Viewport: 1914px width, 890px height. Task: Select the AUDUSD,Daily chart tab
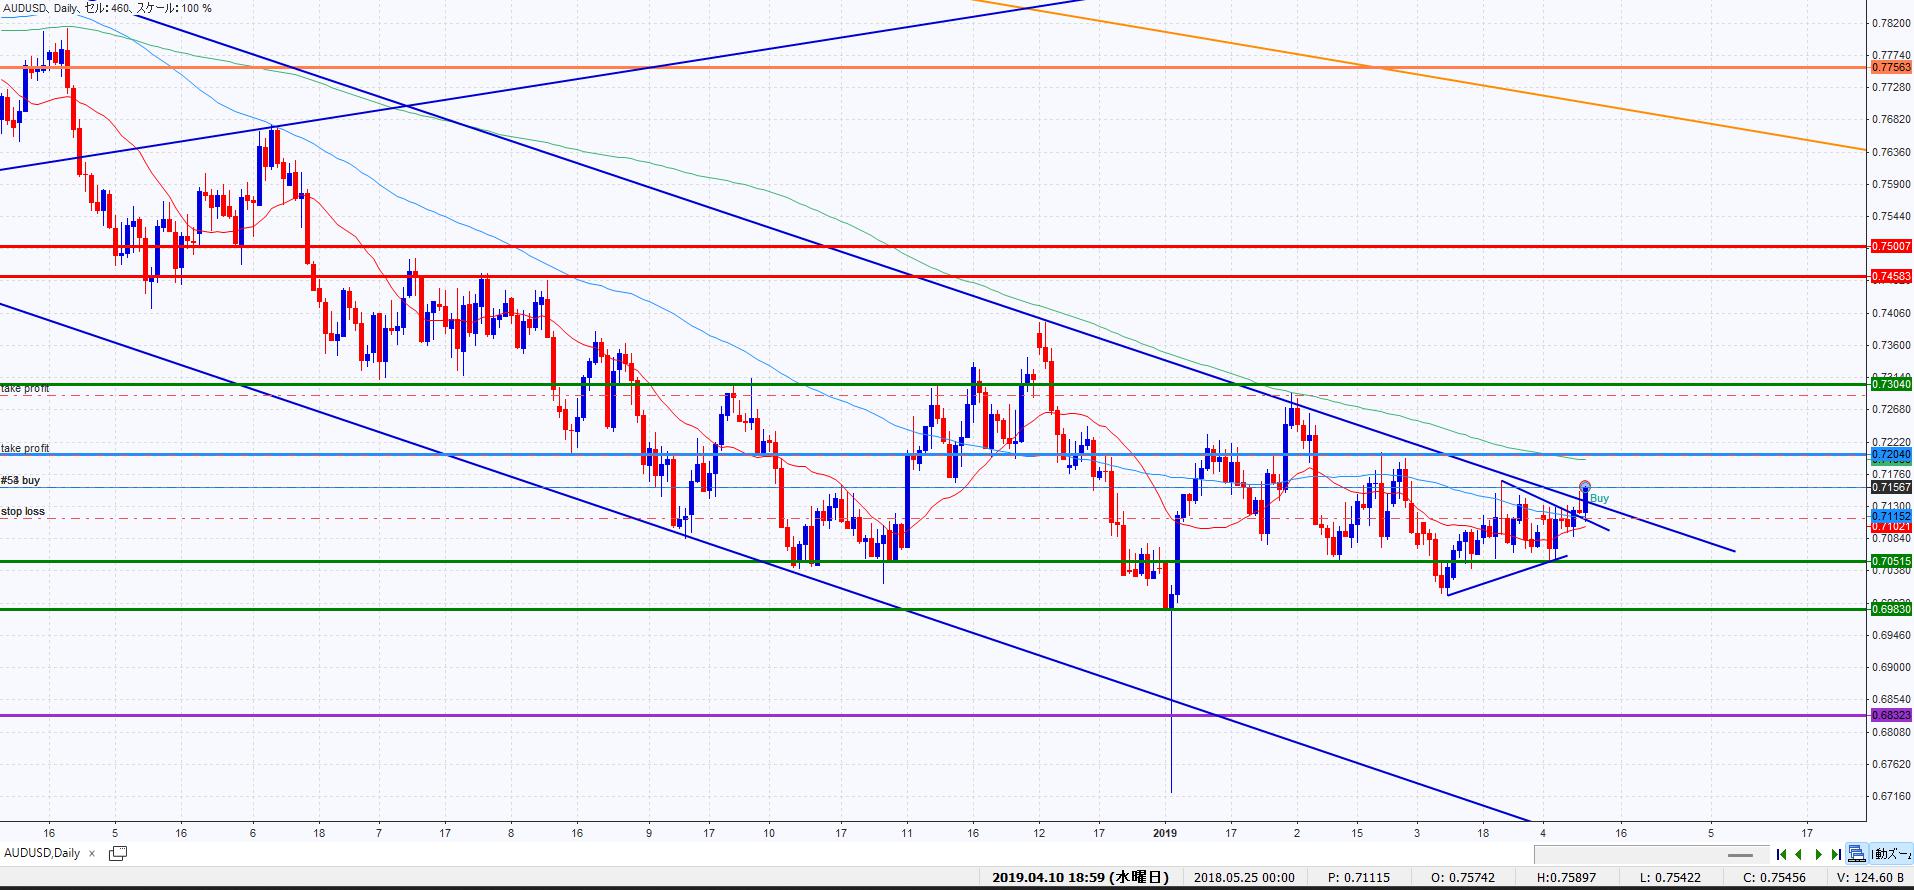click(42, 853)
